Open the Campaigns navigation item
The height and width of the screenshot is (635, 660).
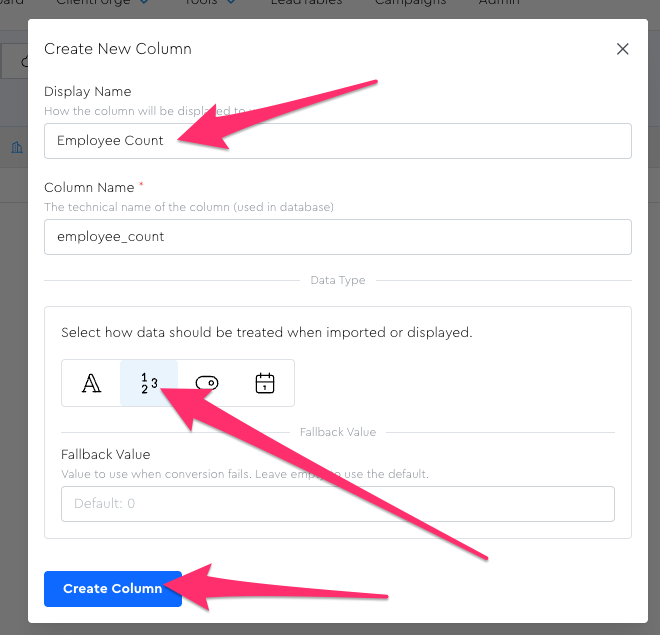pos(410,3)
